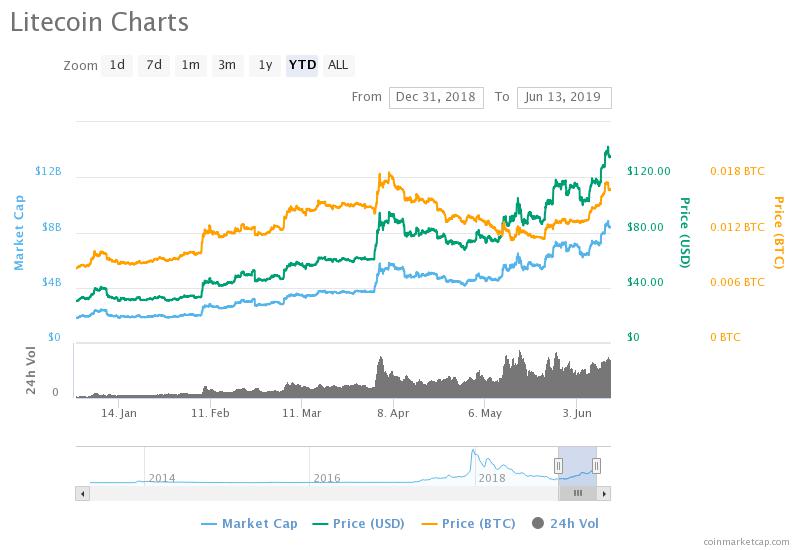The image size is (800, 550).
Task: Toggle the 24h Vol series in legend
Action: [x=565, y=523]
